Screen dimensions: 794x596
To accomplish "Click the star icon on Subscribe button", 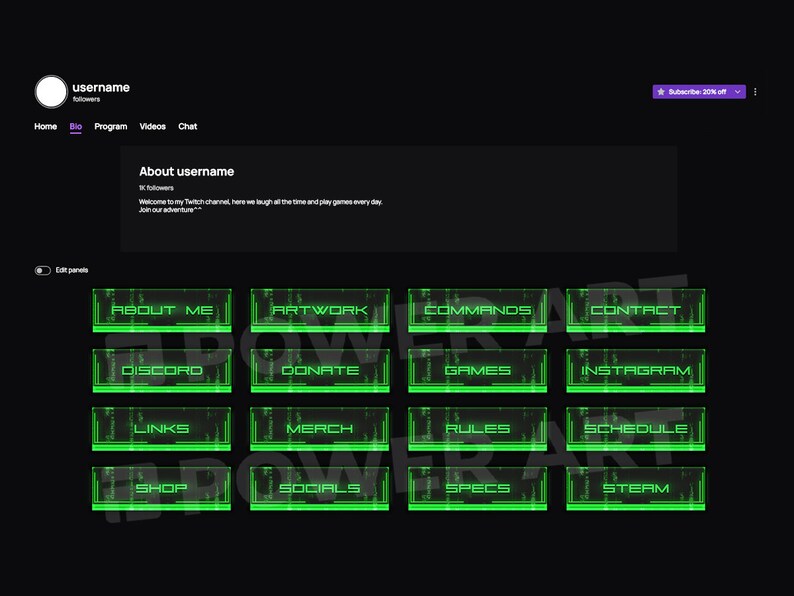I will 661,92.
